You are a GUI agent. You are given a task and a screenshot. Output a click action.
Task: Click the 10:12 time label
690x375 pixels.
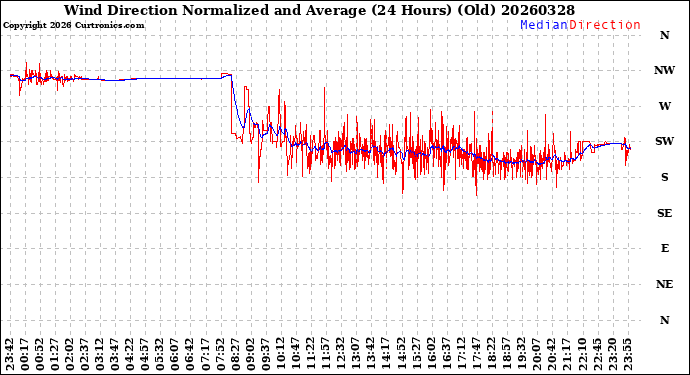(280, 355)
